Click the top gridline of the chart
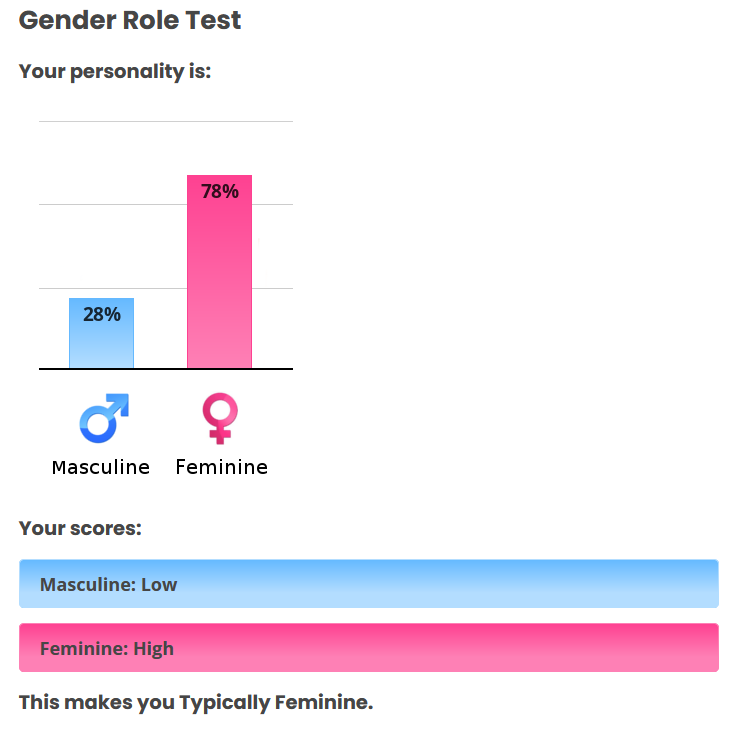The height and width of the screenshot is (729, 744). 166,122
